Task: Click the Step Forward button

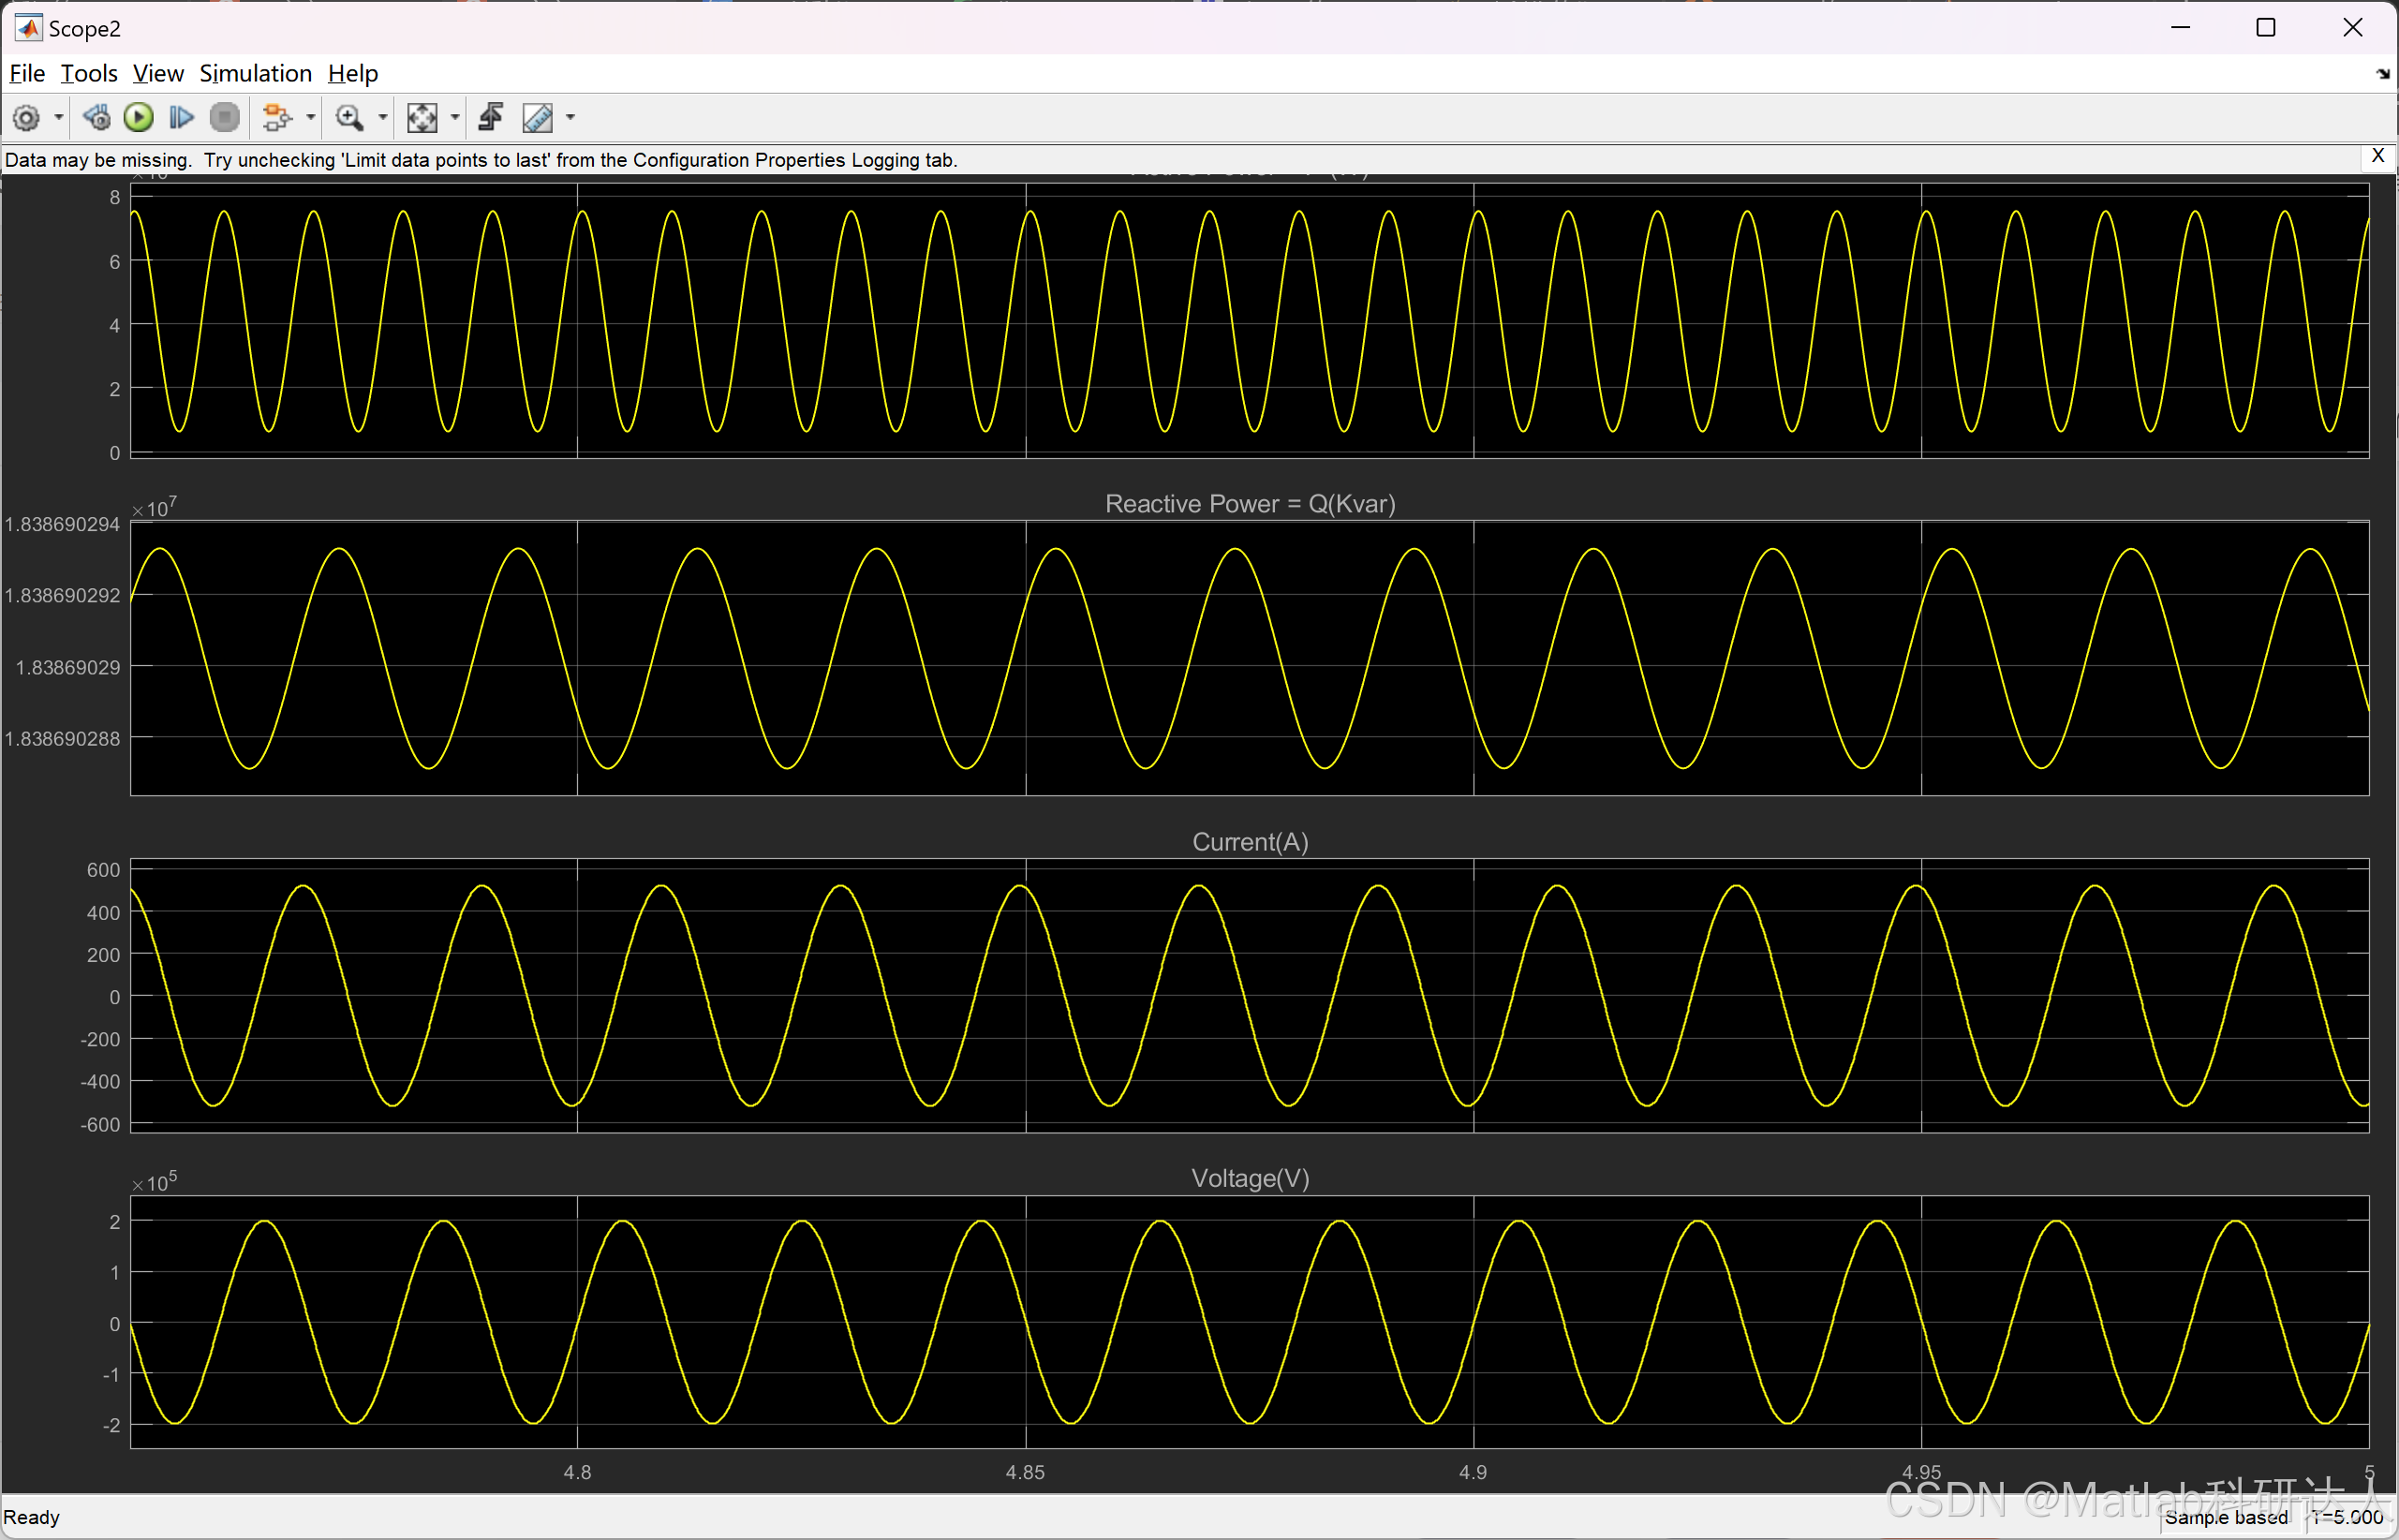Action: point(181,118)
